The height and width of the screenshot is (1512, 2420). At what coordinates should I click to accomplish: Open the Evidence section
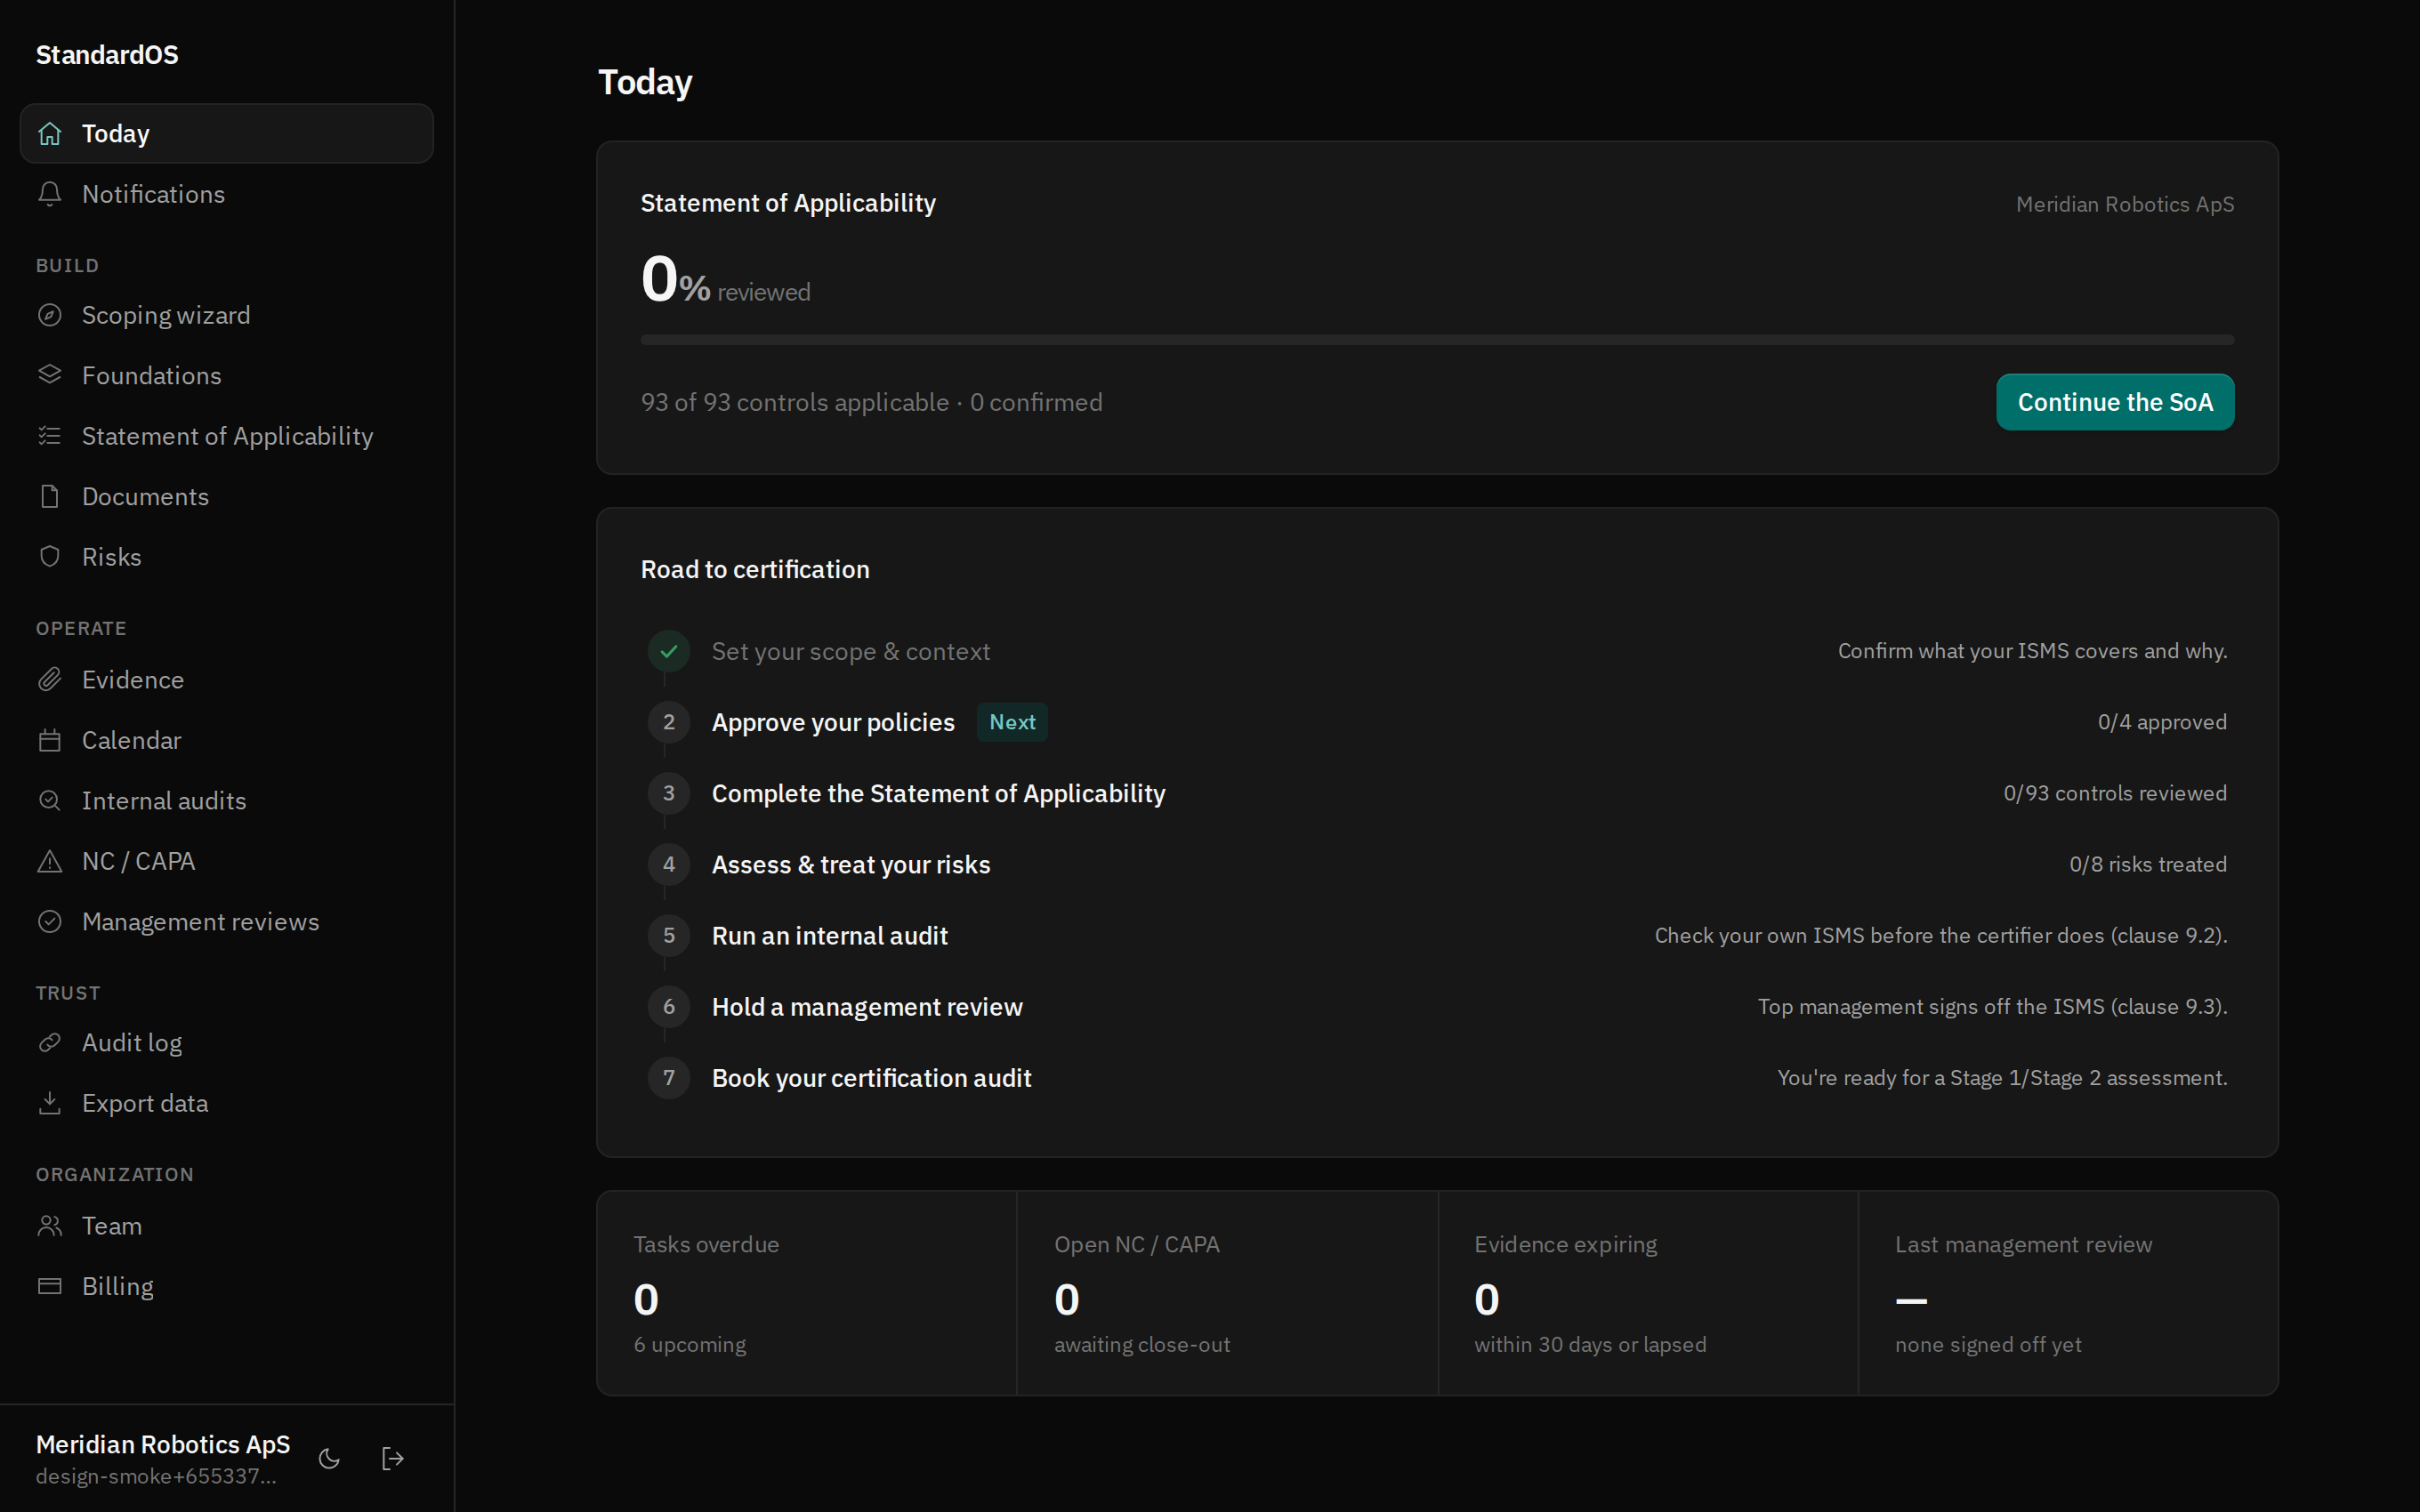point(227,680)
